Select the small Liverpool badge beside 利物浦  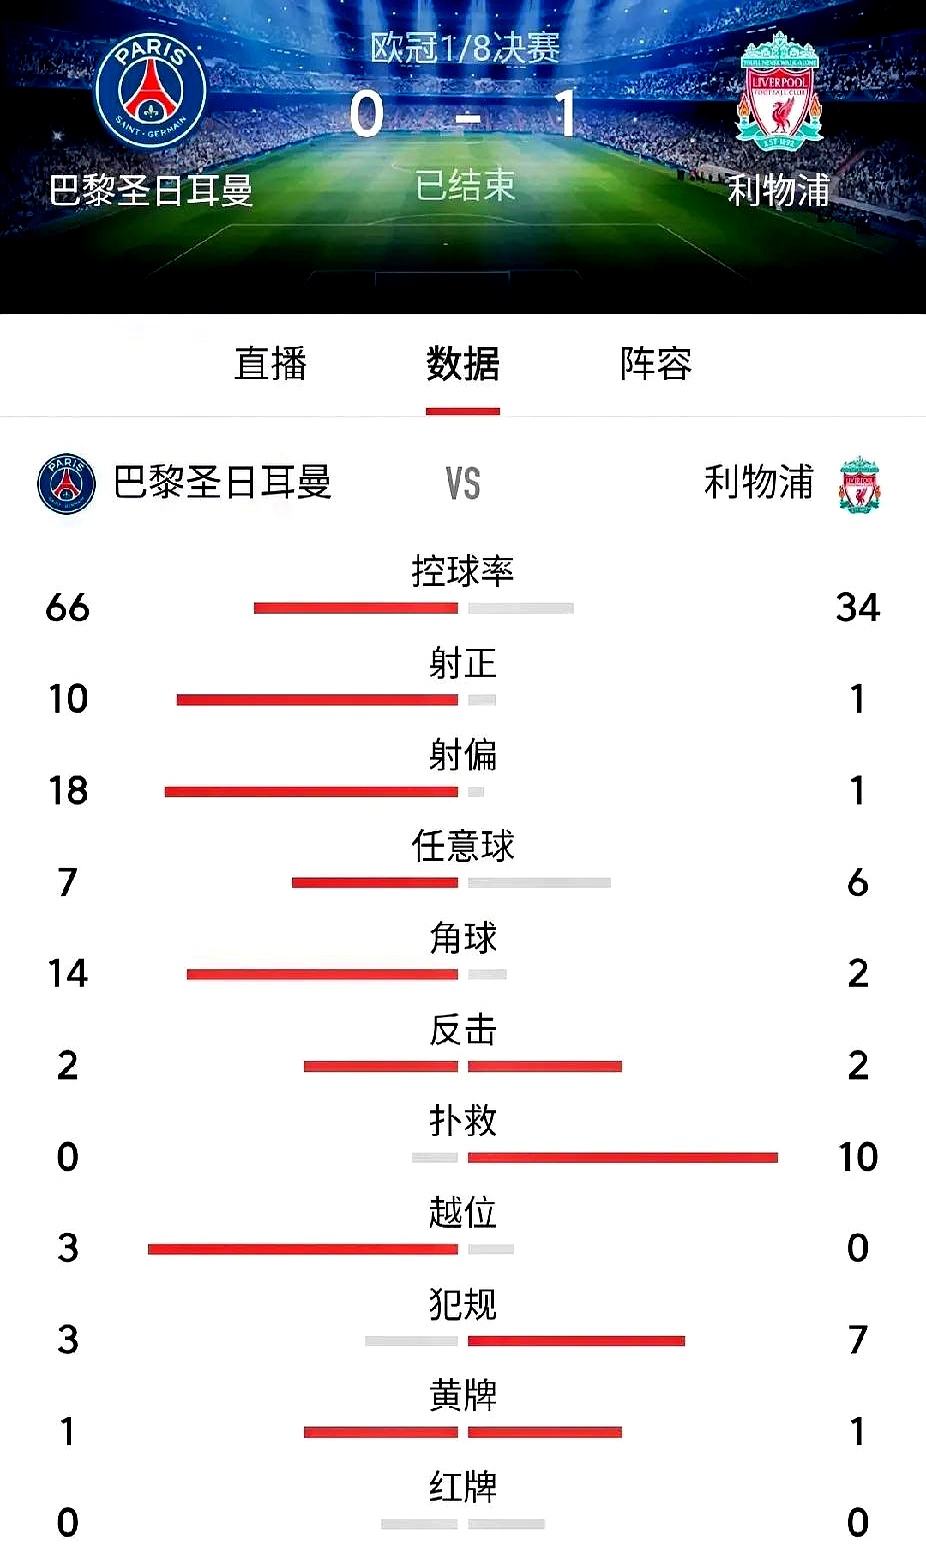click(860, 483)
